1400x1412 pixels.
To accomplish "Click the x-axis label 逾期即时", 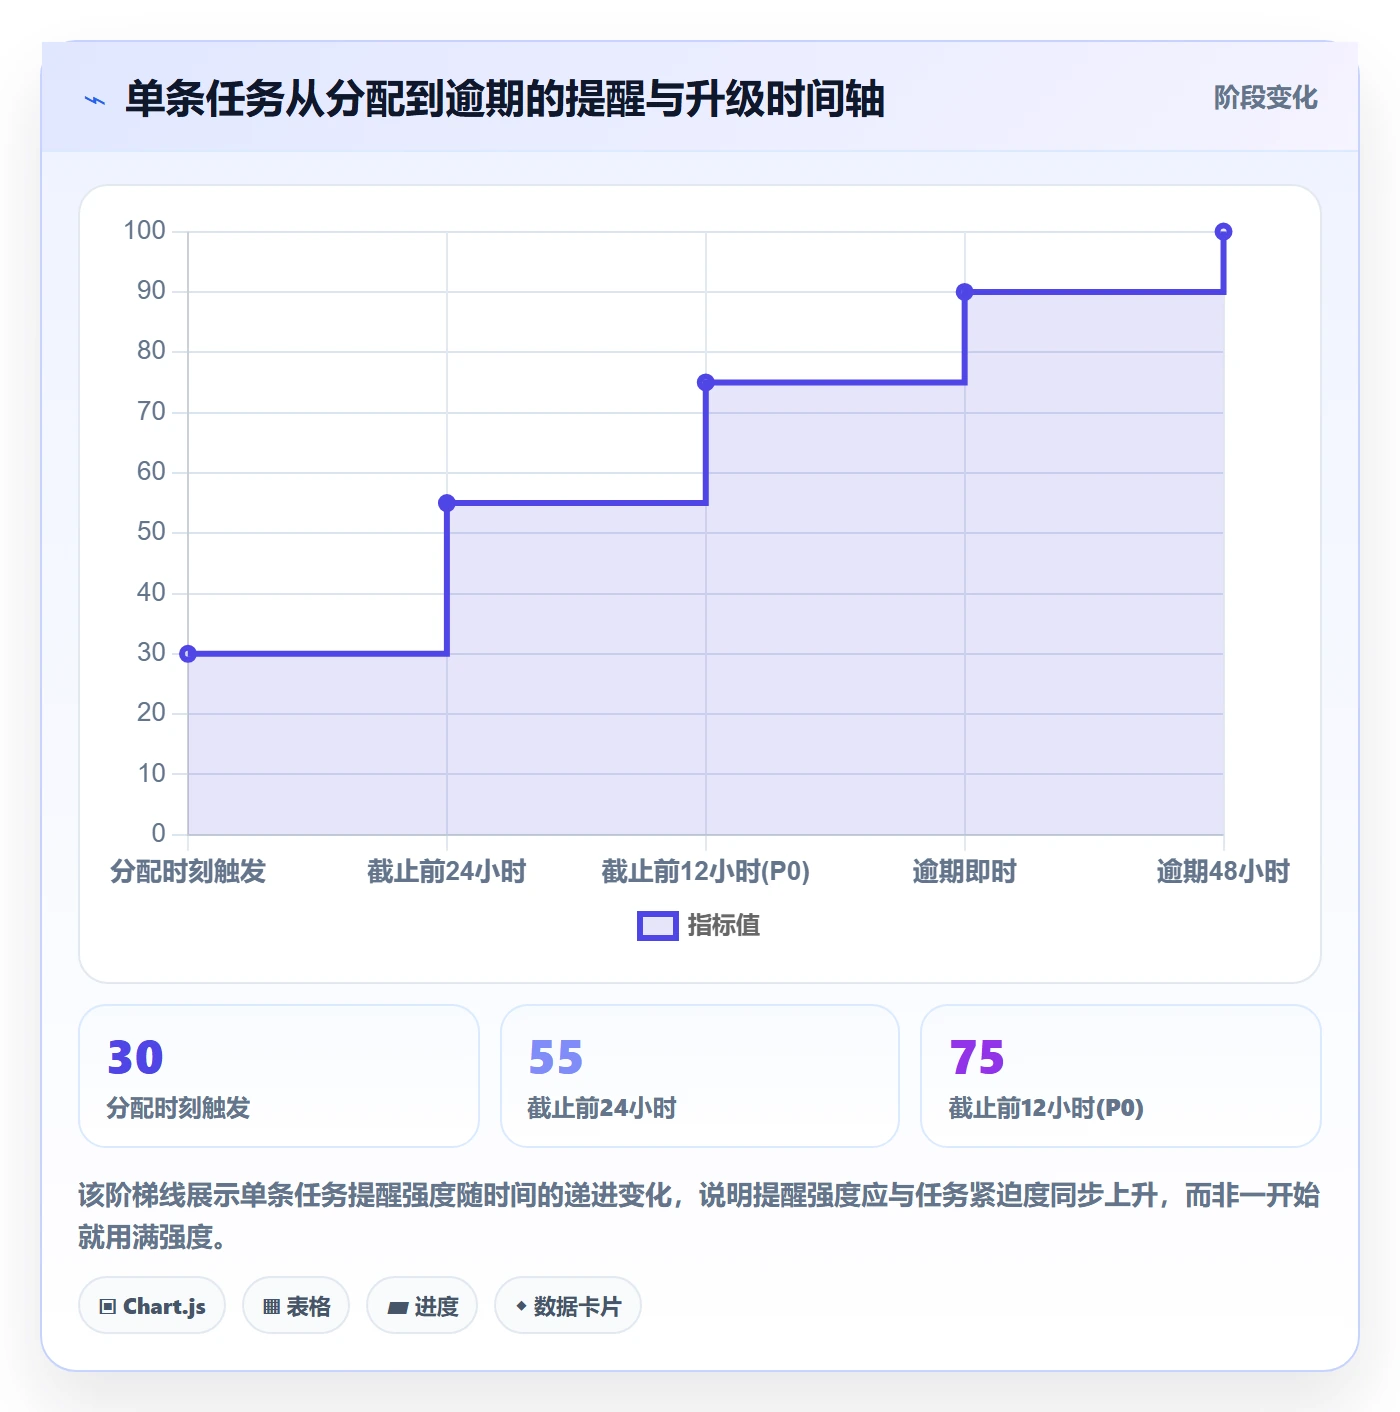I will [965, 872].
